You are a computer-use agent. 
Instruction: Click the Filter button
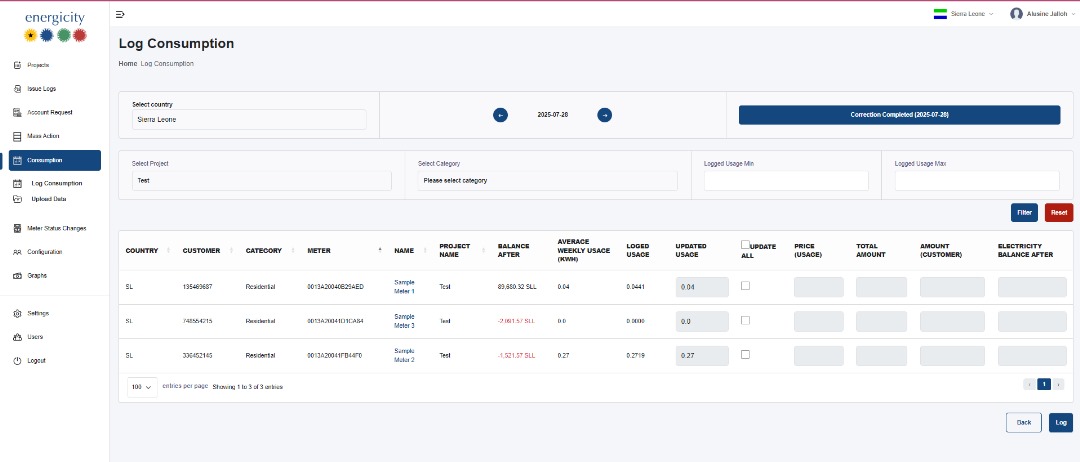pyautogui.click(x=1024, y=213)
